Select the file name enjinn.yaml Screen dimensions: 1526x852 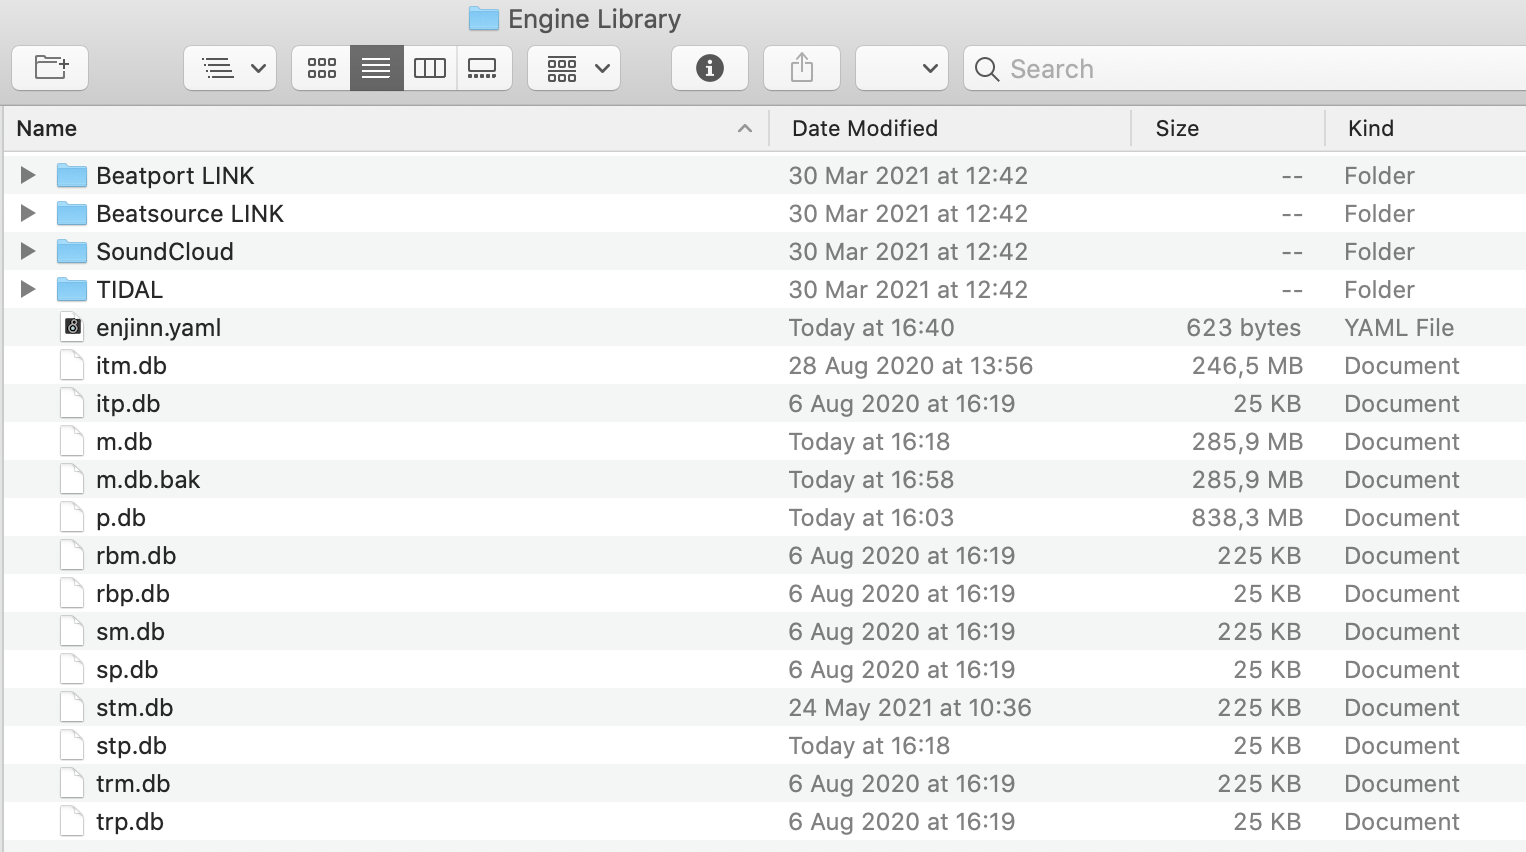pyautogui.click(x=159, y=328)
